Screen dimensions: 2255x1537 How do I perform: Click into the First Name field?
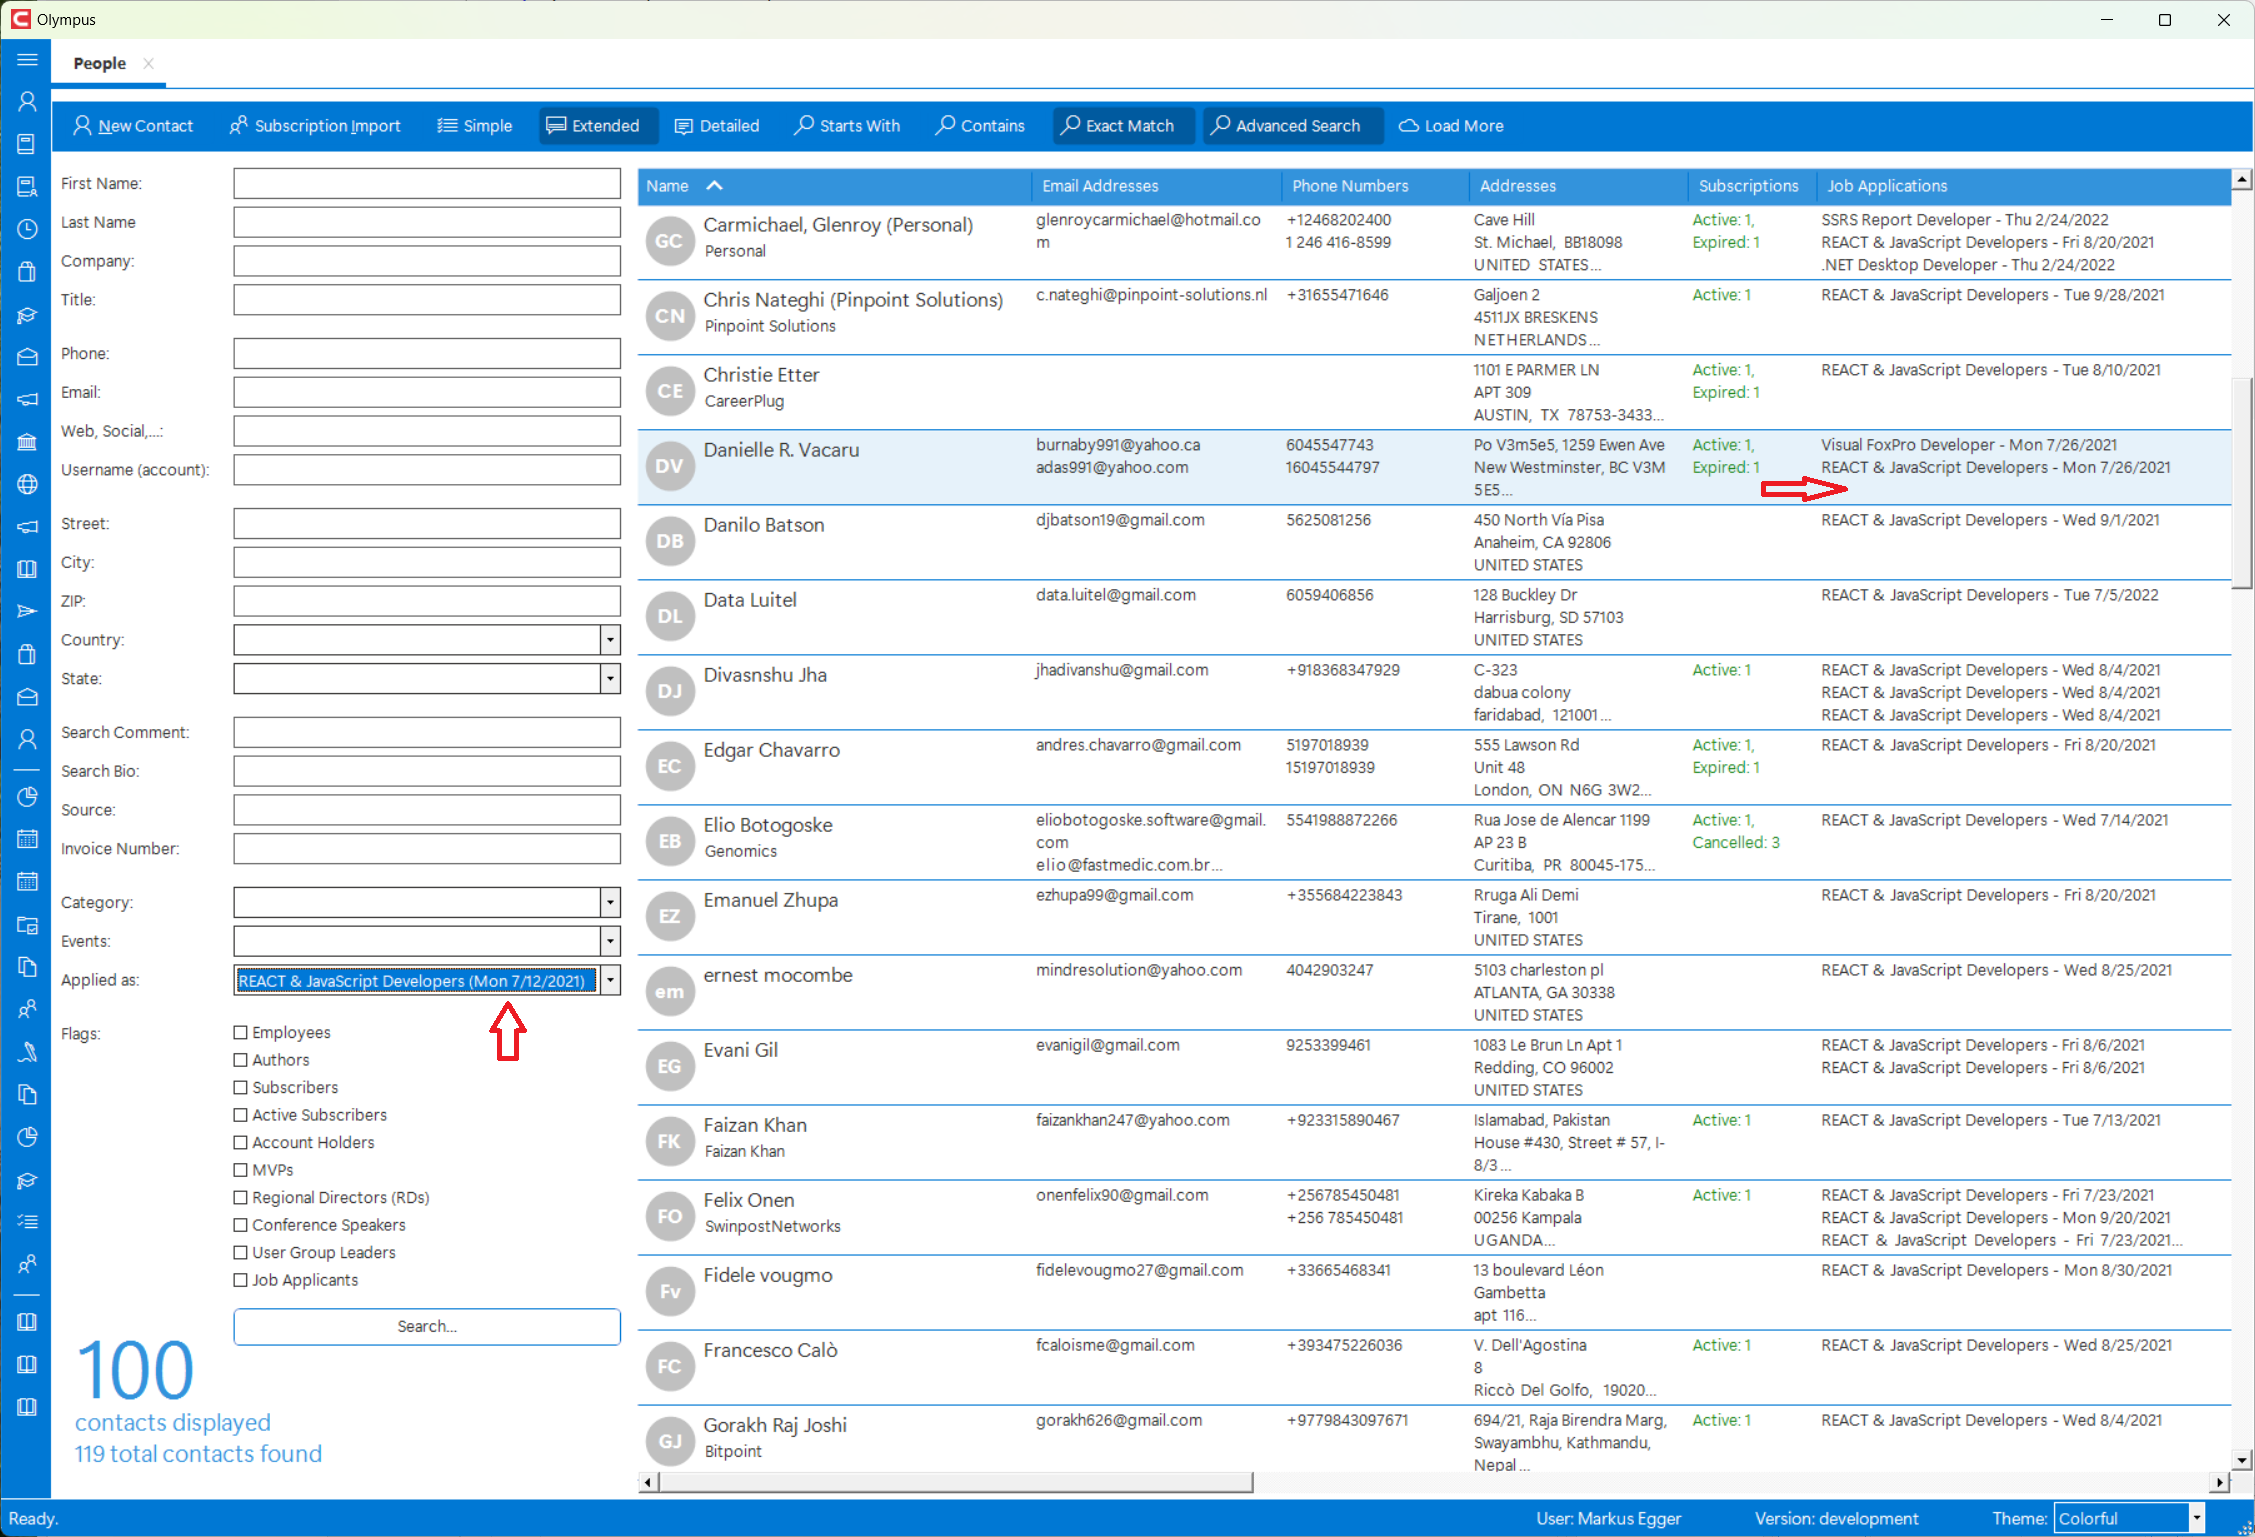click(427, 184)
